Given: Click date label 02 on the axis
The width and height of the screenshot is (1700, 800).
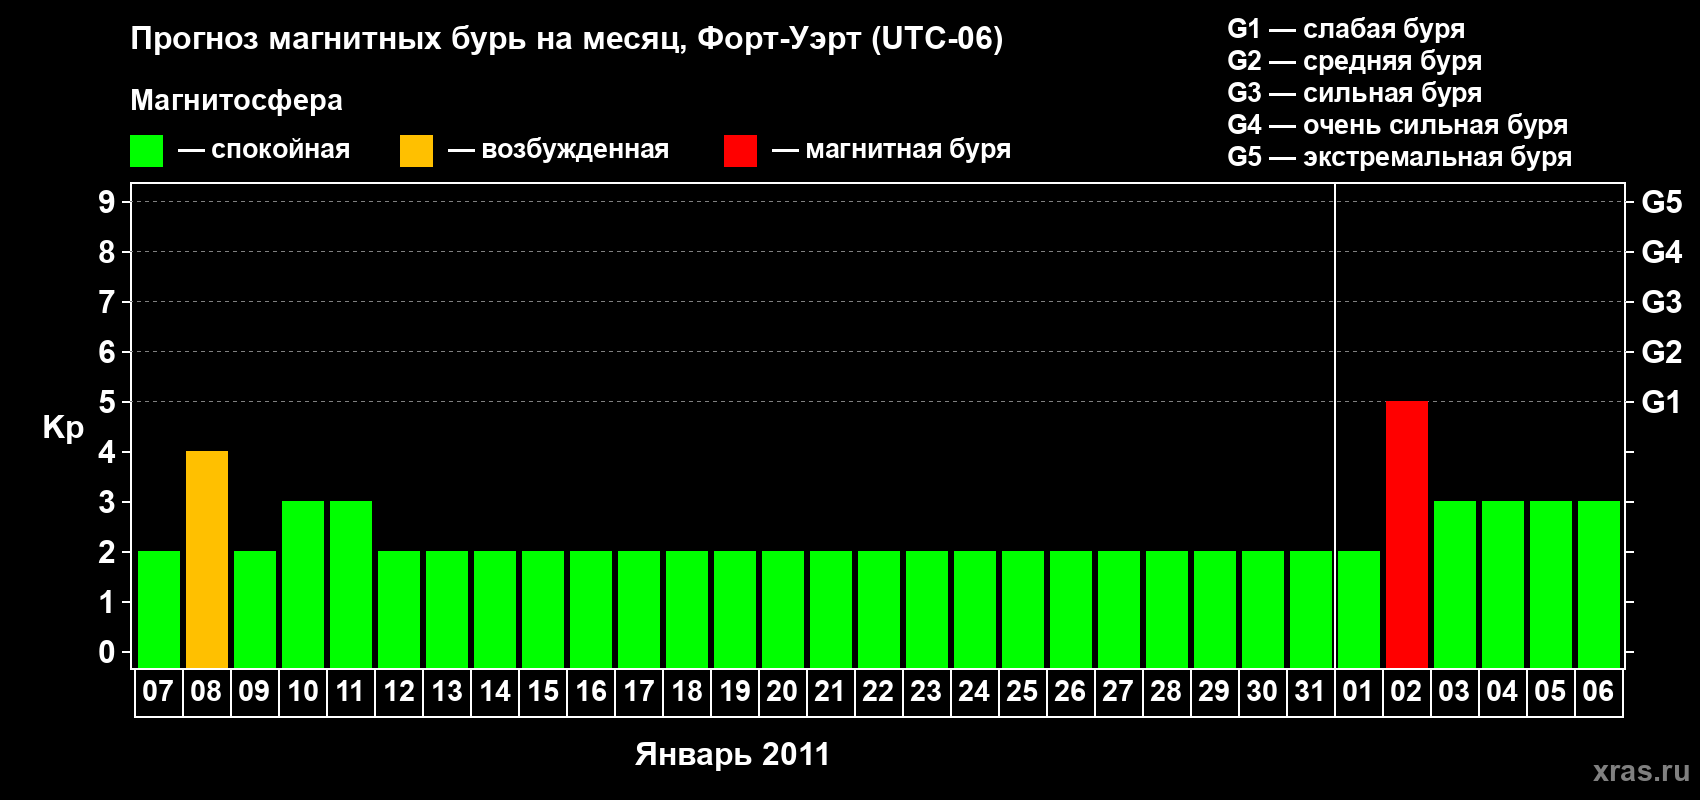Looking at the screenshot, I should coord(1406,691).
